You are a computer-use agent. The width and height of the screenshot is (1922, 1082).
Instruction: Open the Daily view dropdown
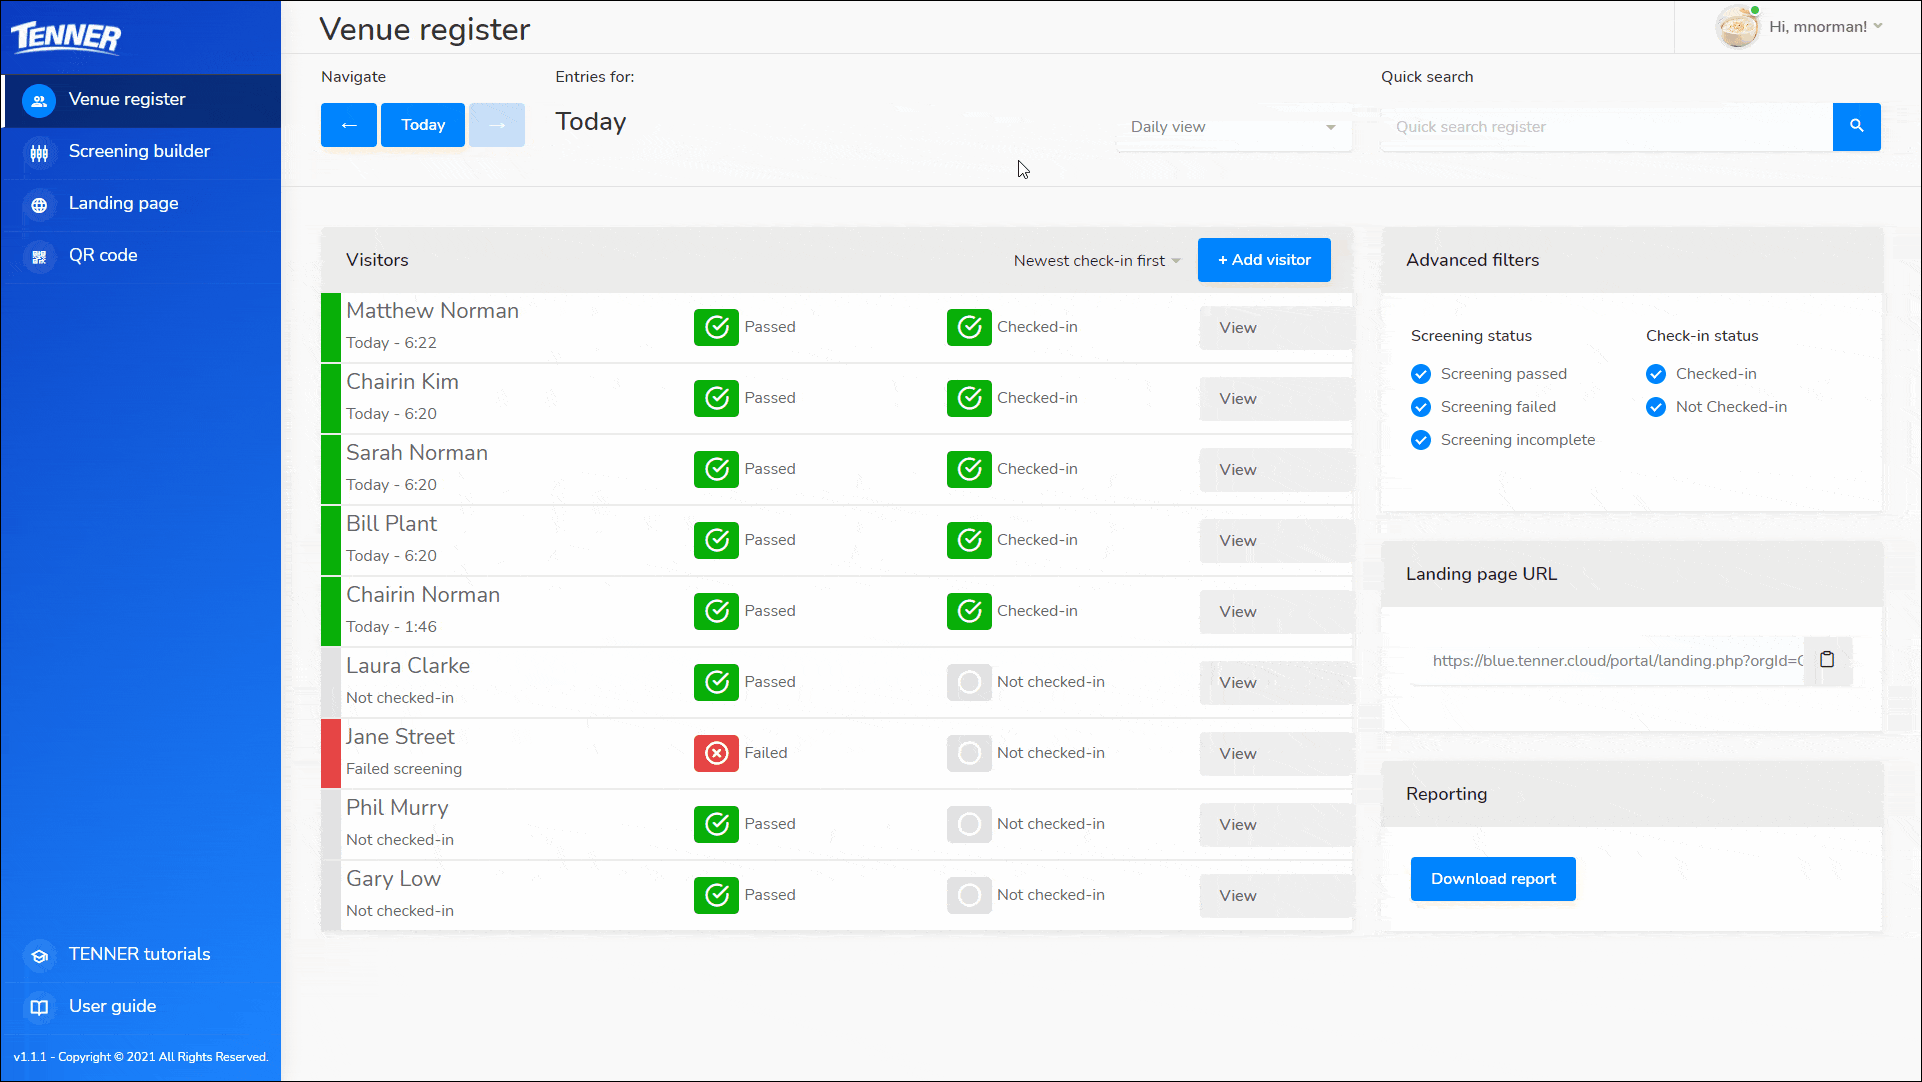coord(1233,127)
